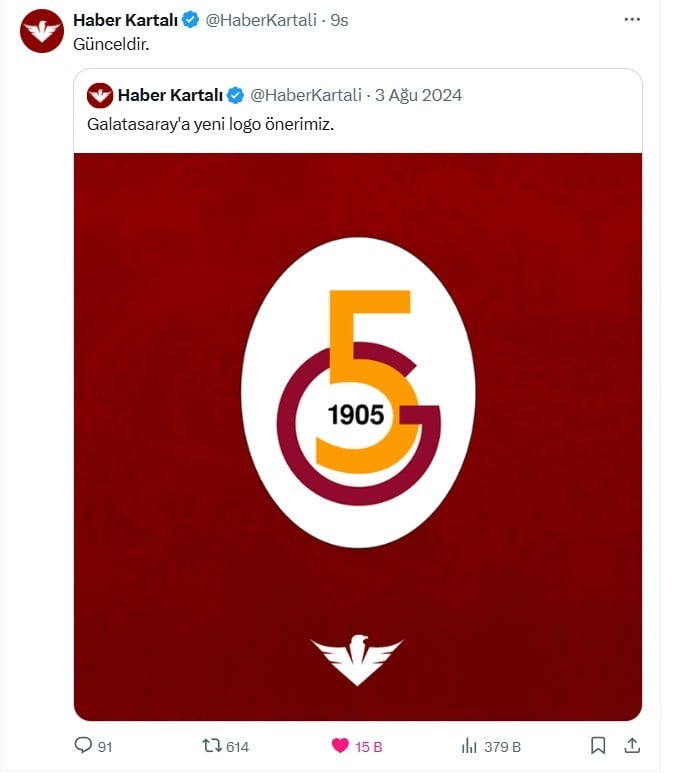
Task: Click the retweet icon
Action: (211, 746)
